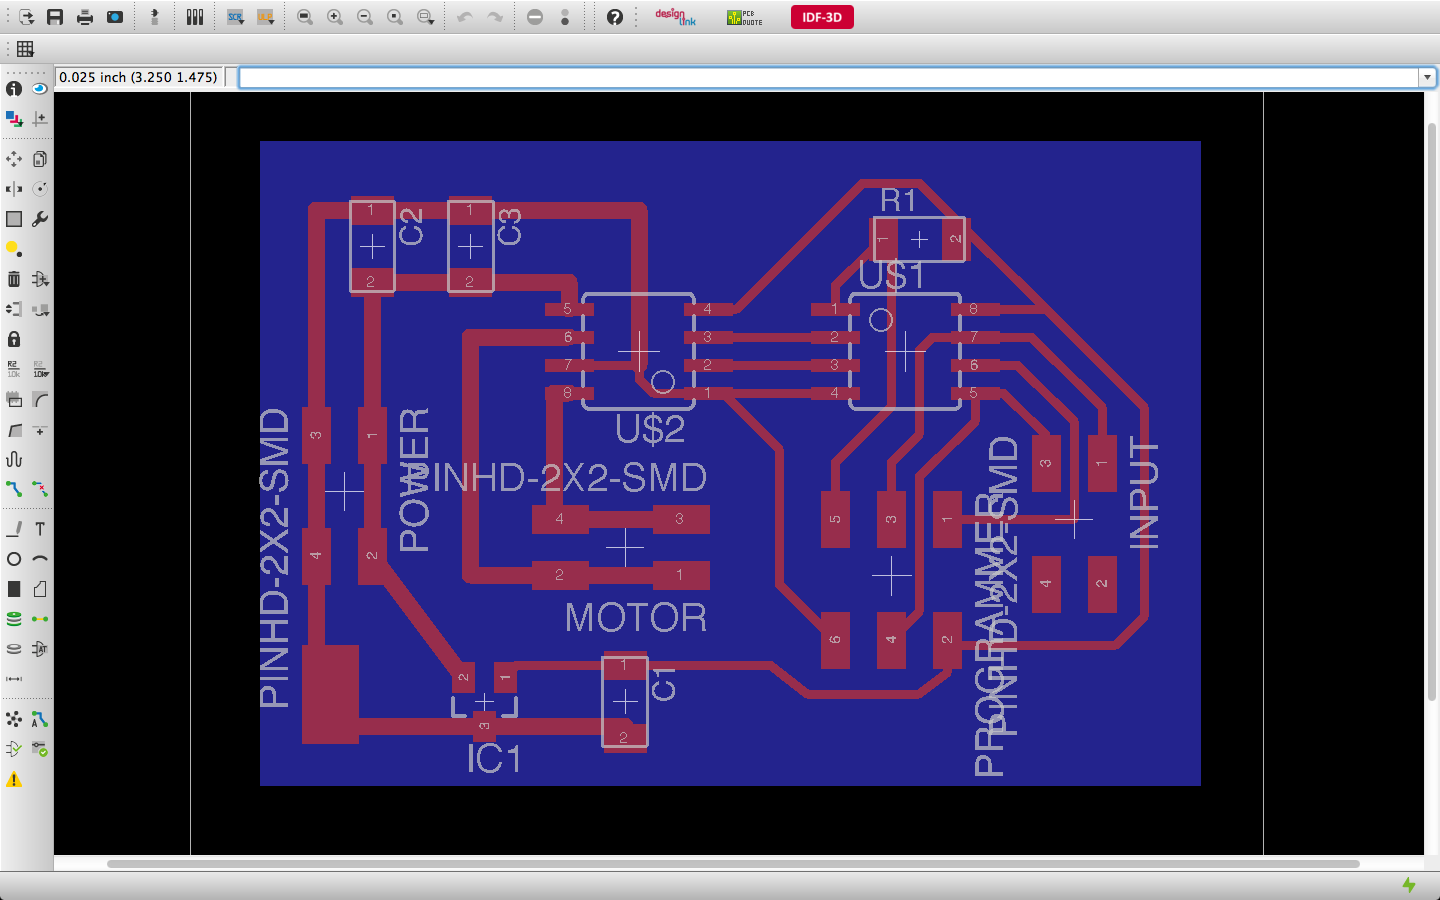Select the Via tool
The image size is (1440, 900).
click(x=14, y=619)
